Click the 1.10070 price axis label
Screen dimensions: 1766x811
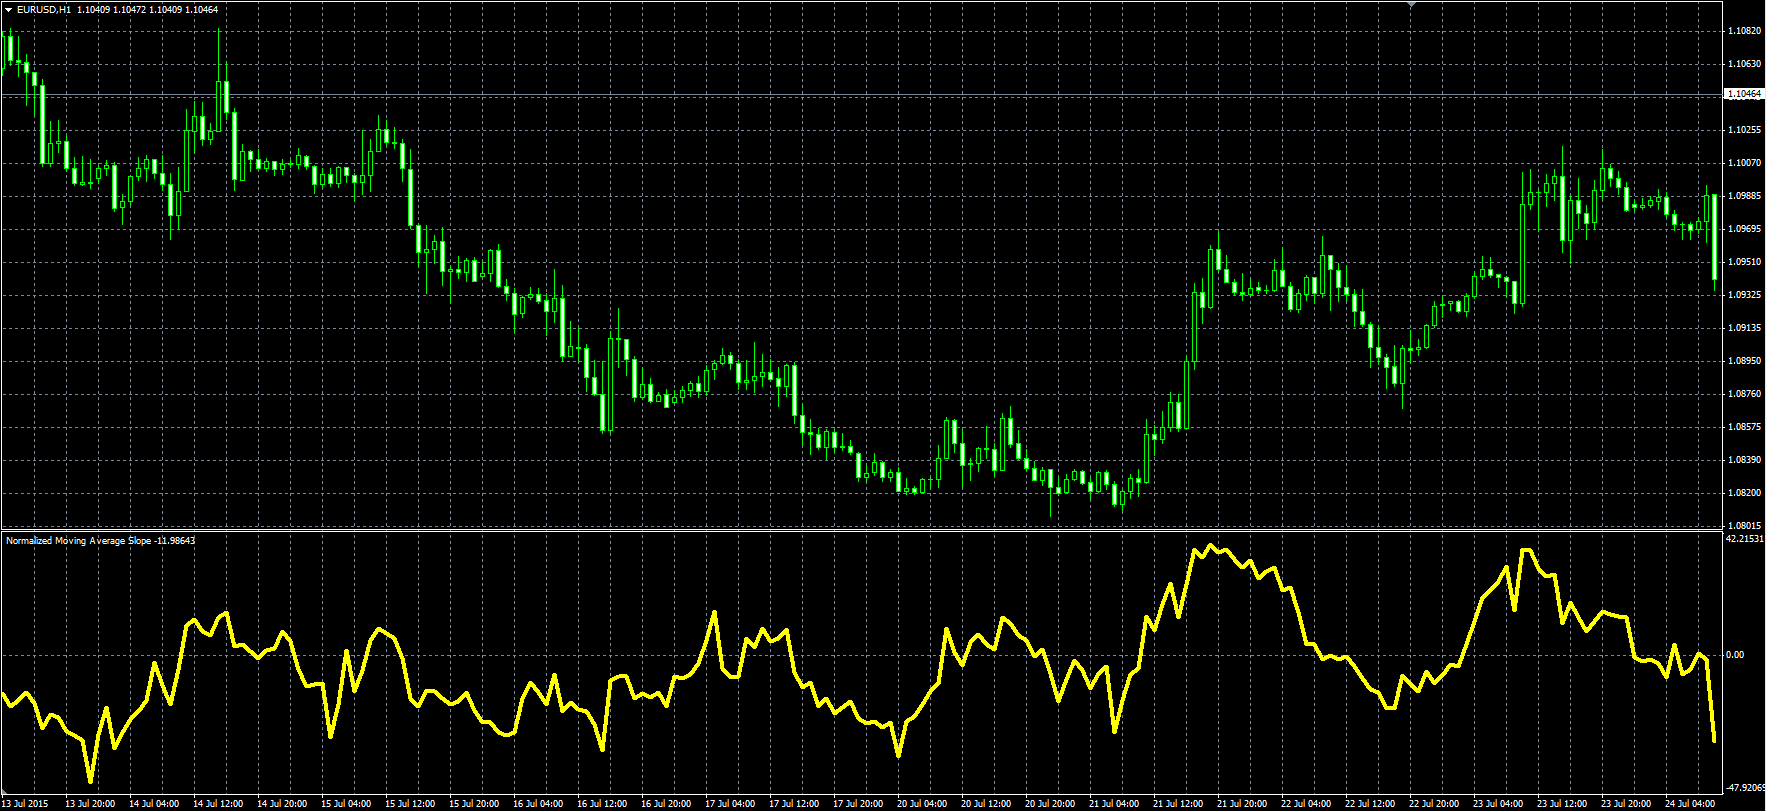pos(1745,163)
